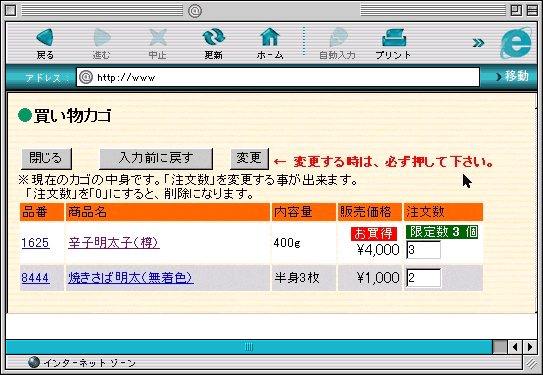The height and width of the screenshot is (375, 543).
Task: Go back with the 戻る arrow icon
Action: pyautogui.click(x=45, y=37)
